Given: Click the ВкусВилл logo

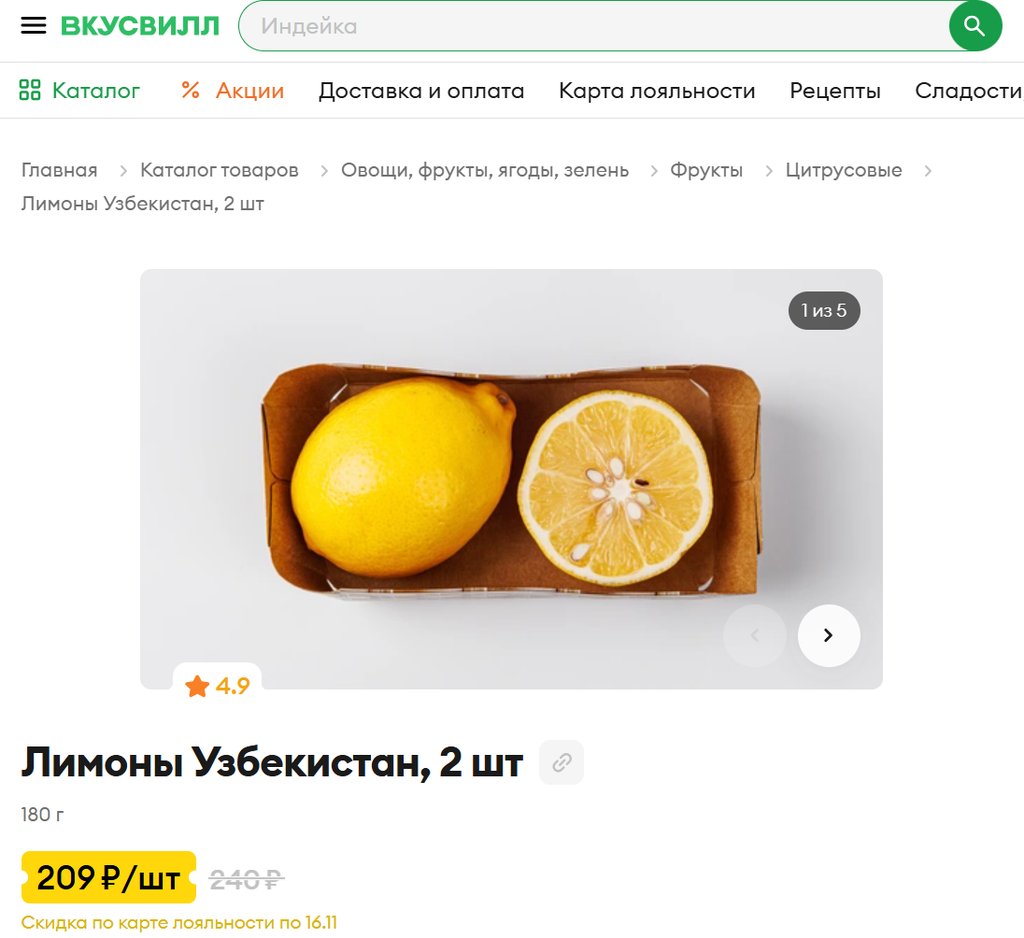Looking at the screenshot, I should [140, 26].
